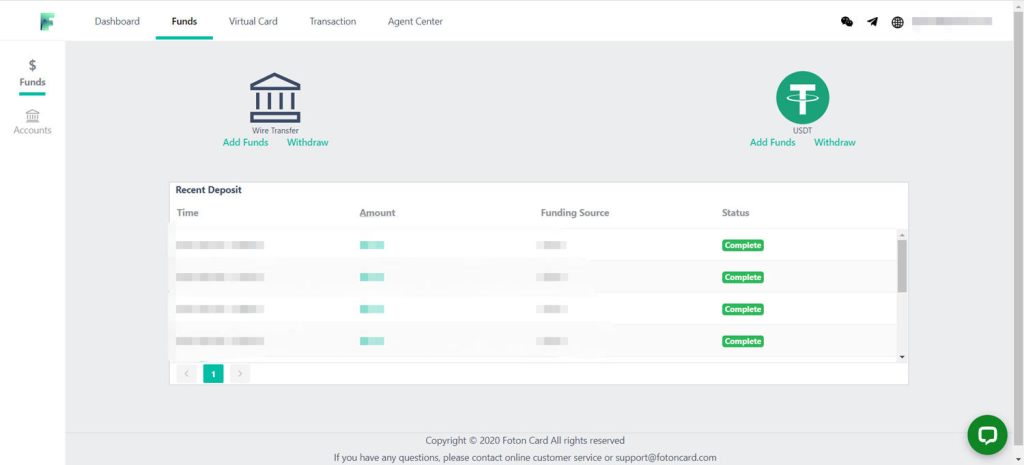1024x465 pixels.
Task: Click the Wire Transfer label text
Action: pyautogui.click(x=275, y=131)
